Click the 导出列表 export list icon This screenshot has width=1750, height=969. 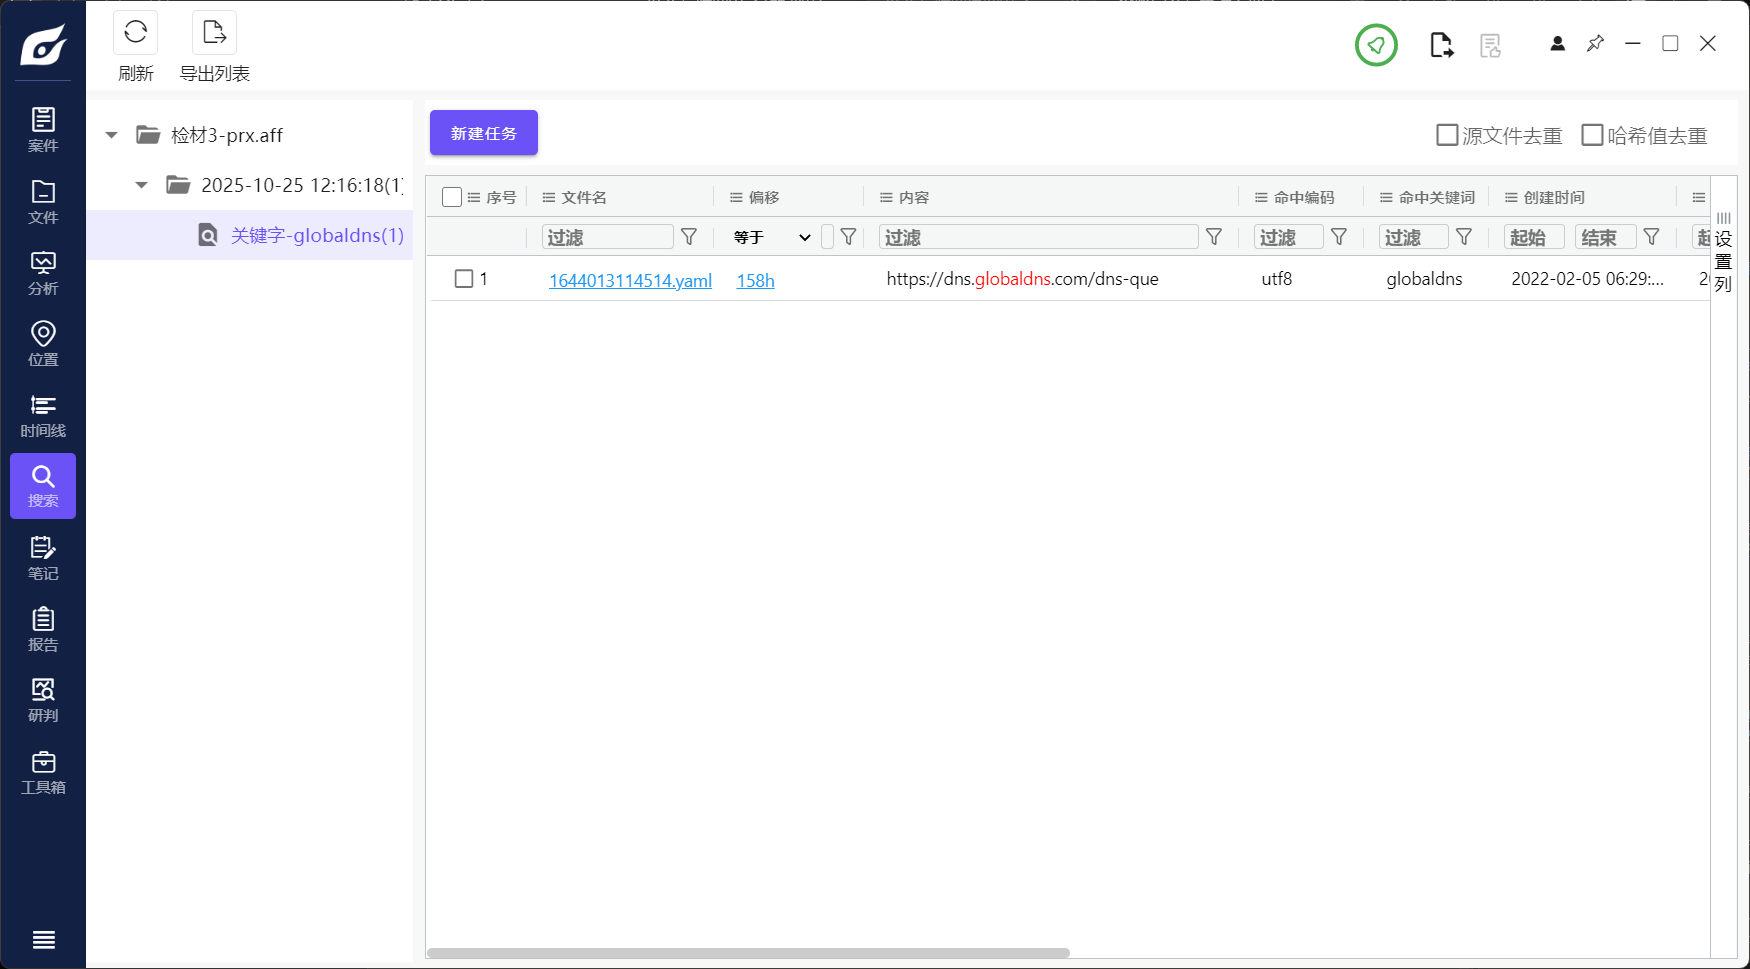pos(213,32)
